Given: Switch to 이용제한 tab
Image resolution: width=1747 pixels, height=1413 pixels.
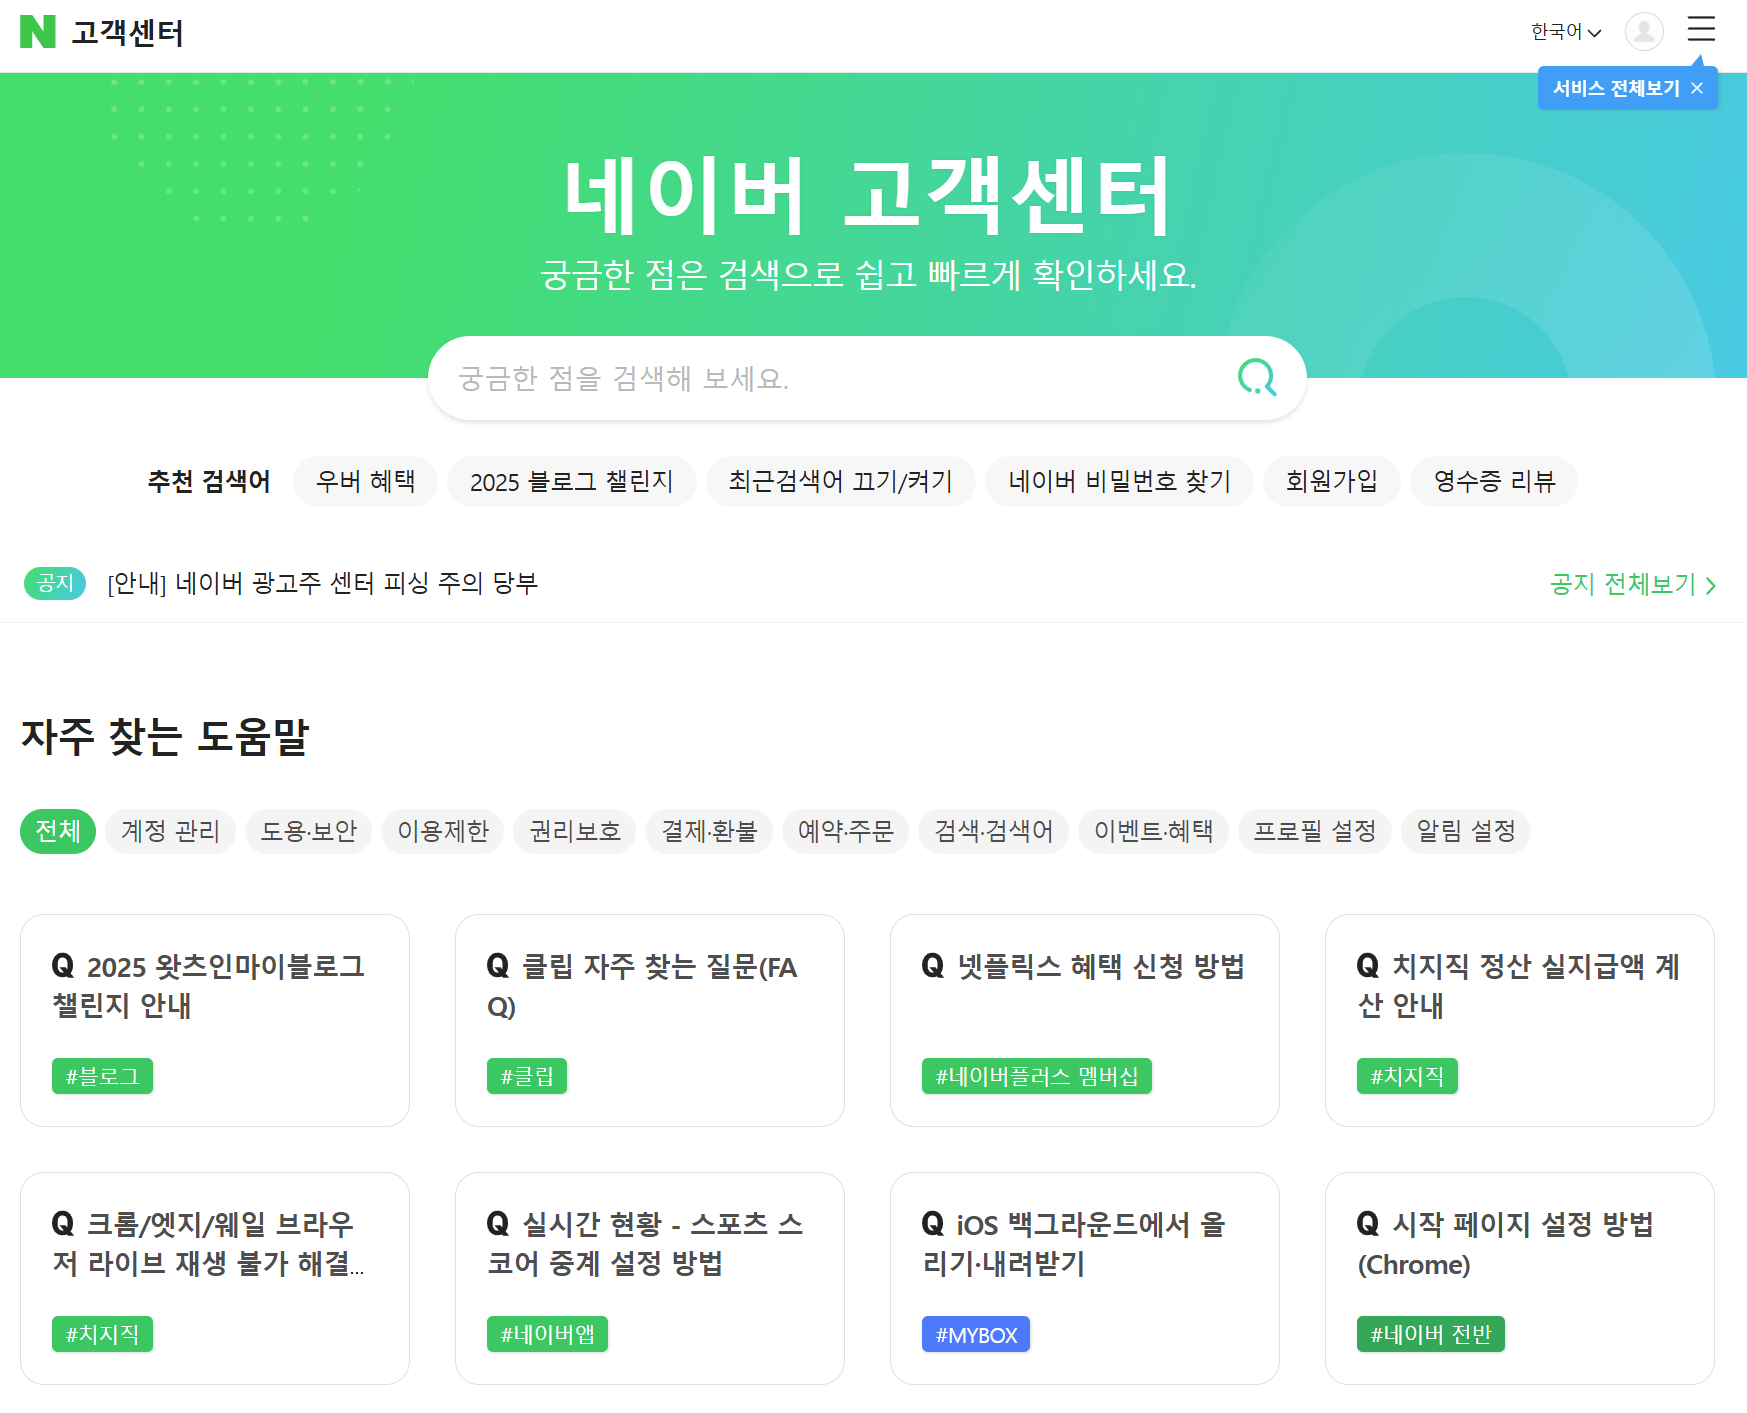Looking at the screenshot, I should coord(442,831).
